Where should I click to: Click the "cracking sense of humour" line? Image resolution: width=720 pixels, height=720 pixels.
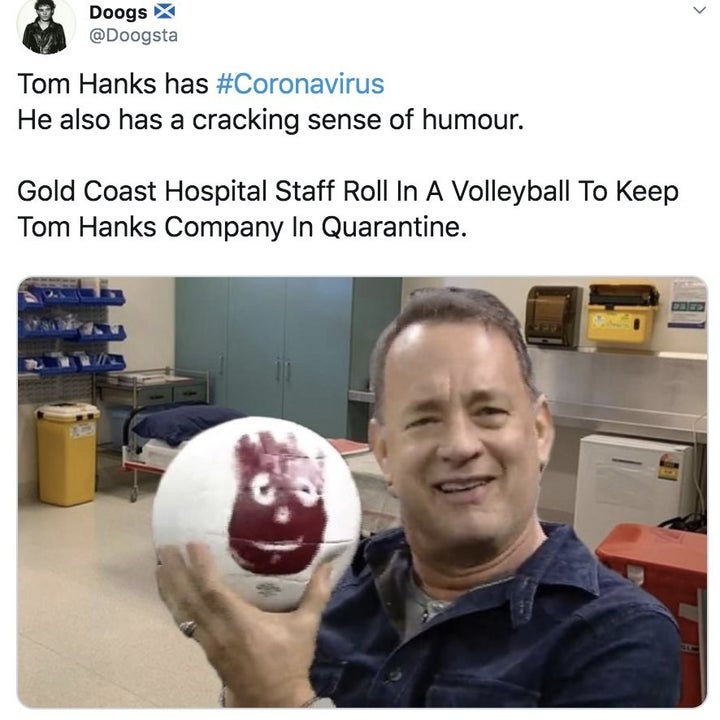click(x=270, y=120)
